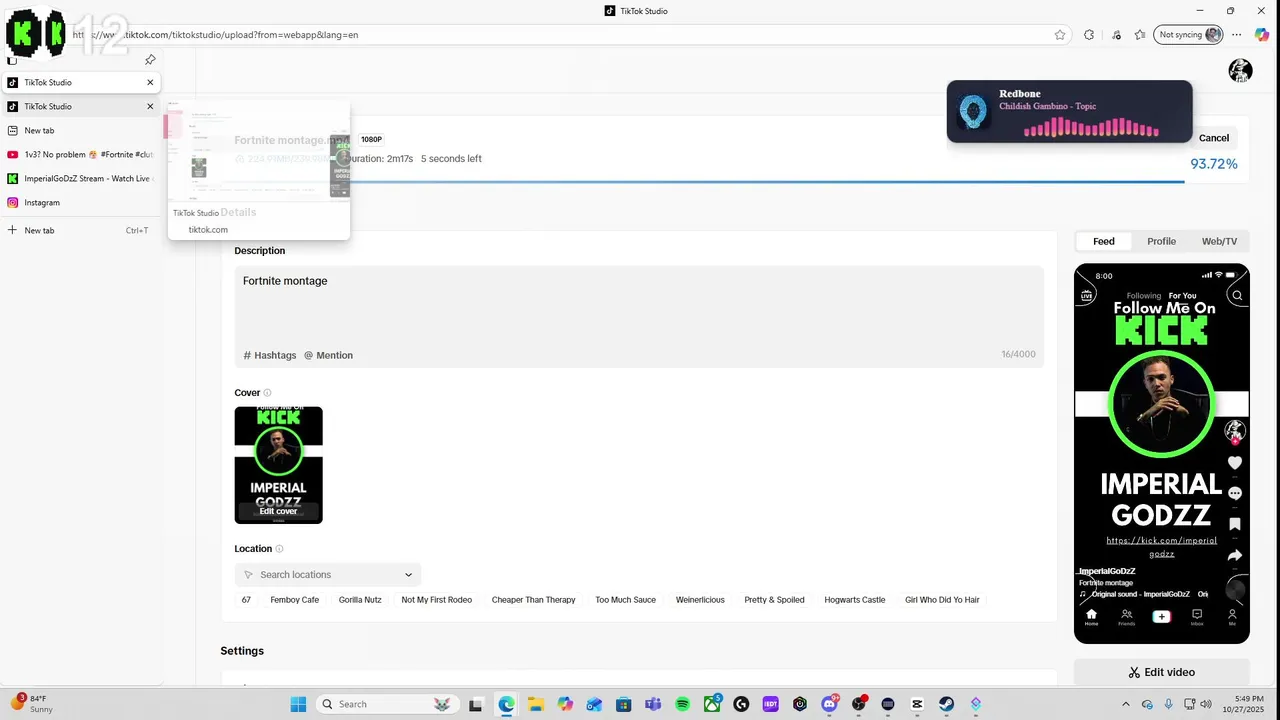The width and height of the screenshot is (1280, 720).
Task: Switch to the Feed preview tab
Action: [1104, 241]
